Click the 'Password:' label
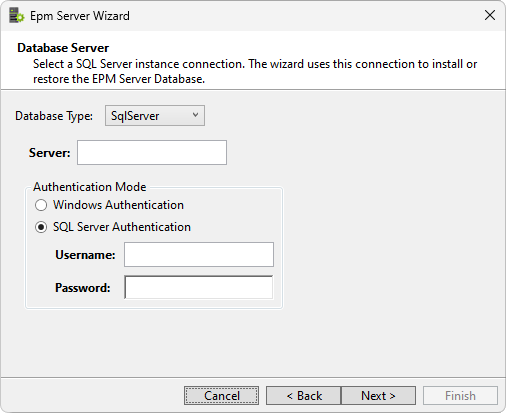The image size is (506, 413). [83, 288]
